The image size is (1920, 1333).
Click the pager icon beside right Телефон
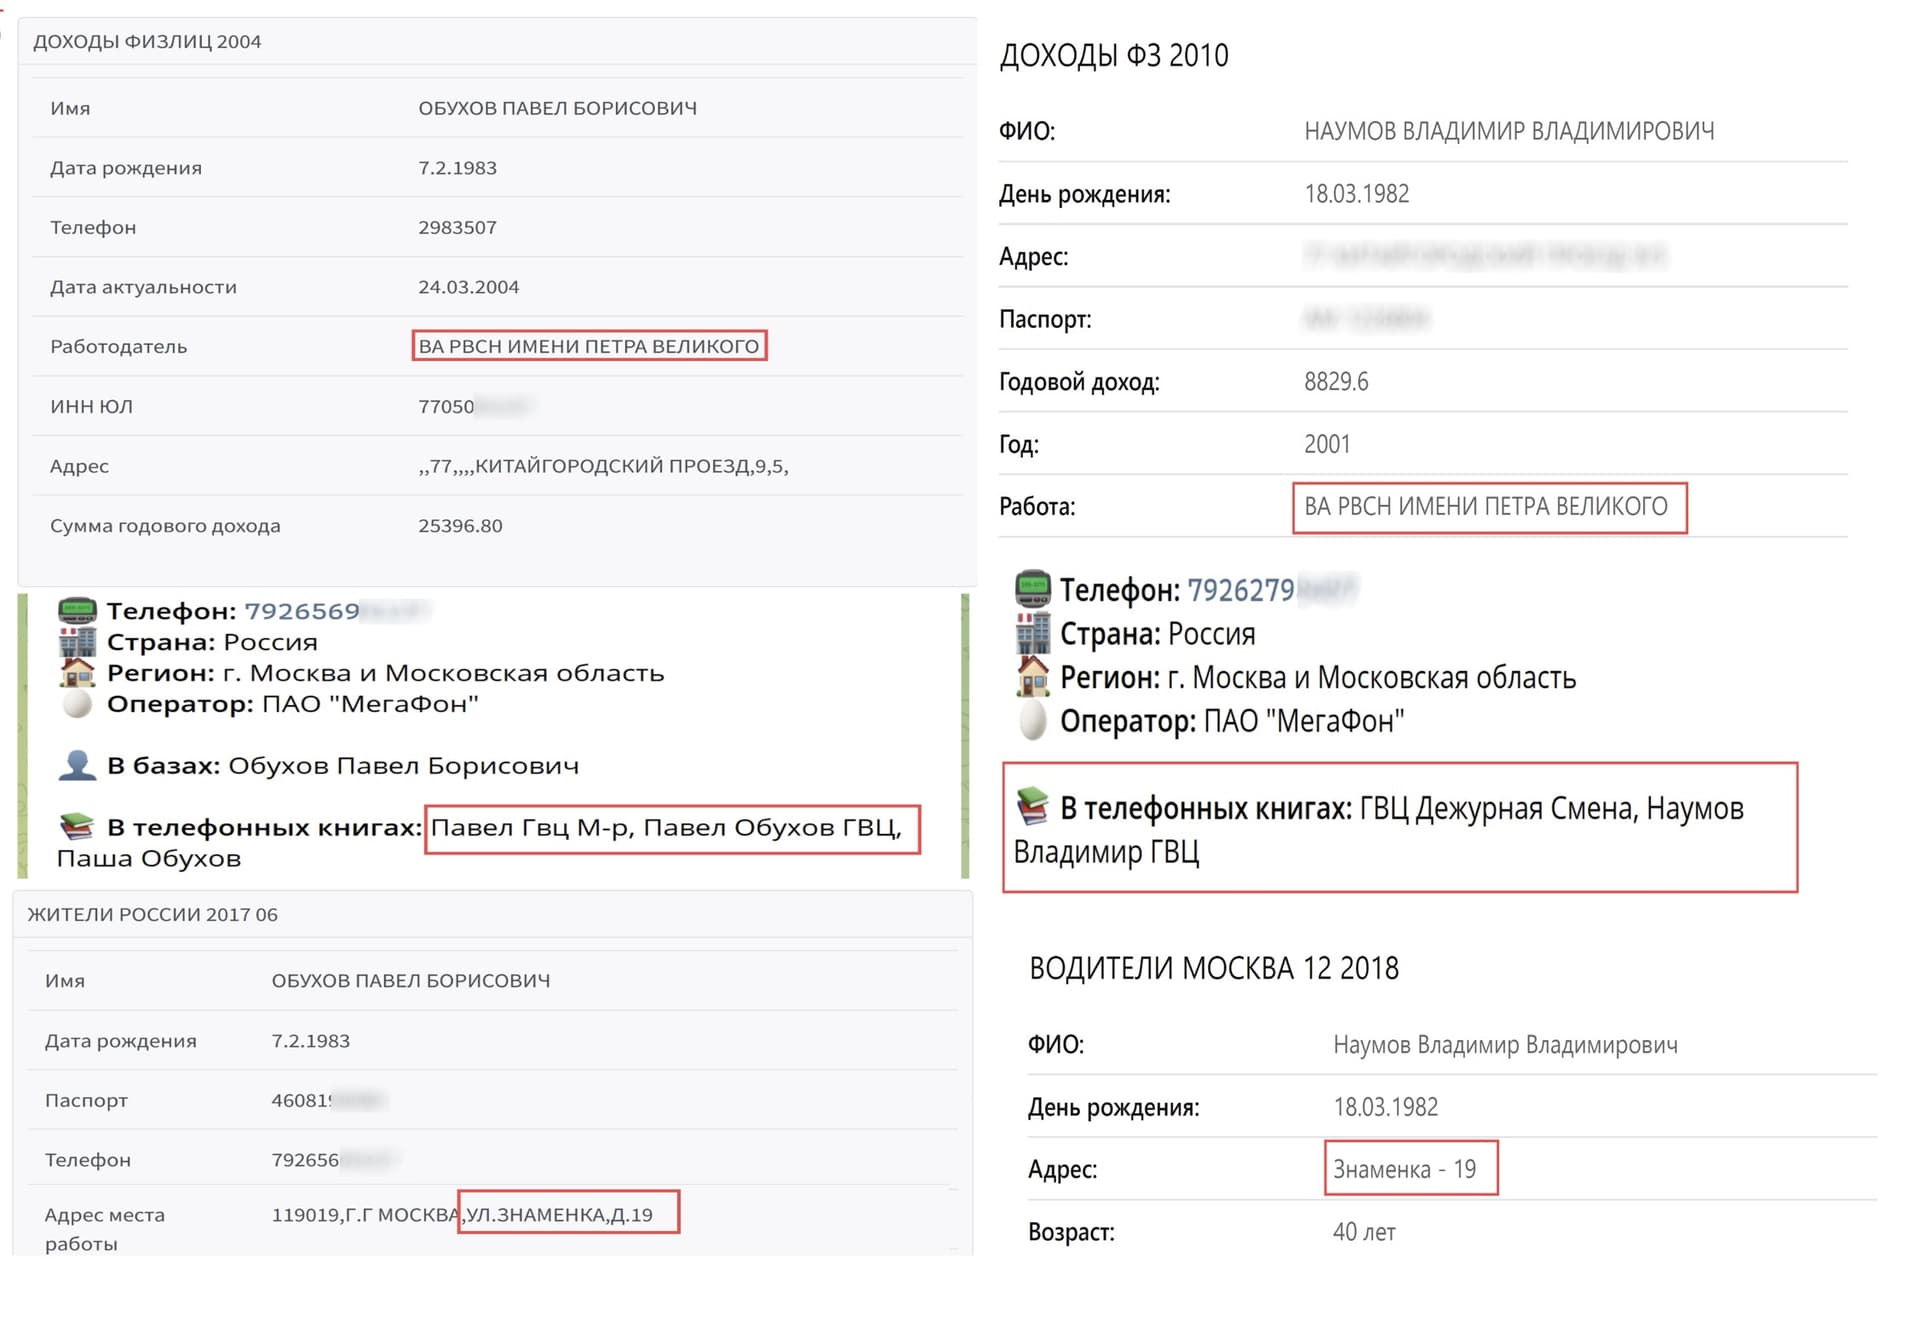tap(1033, 589)
